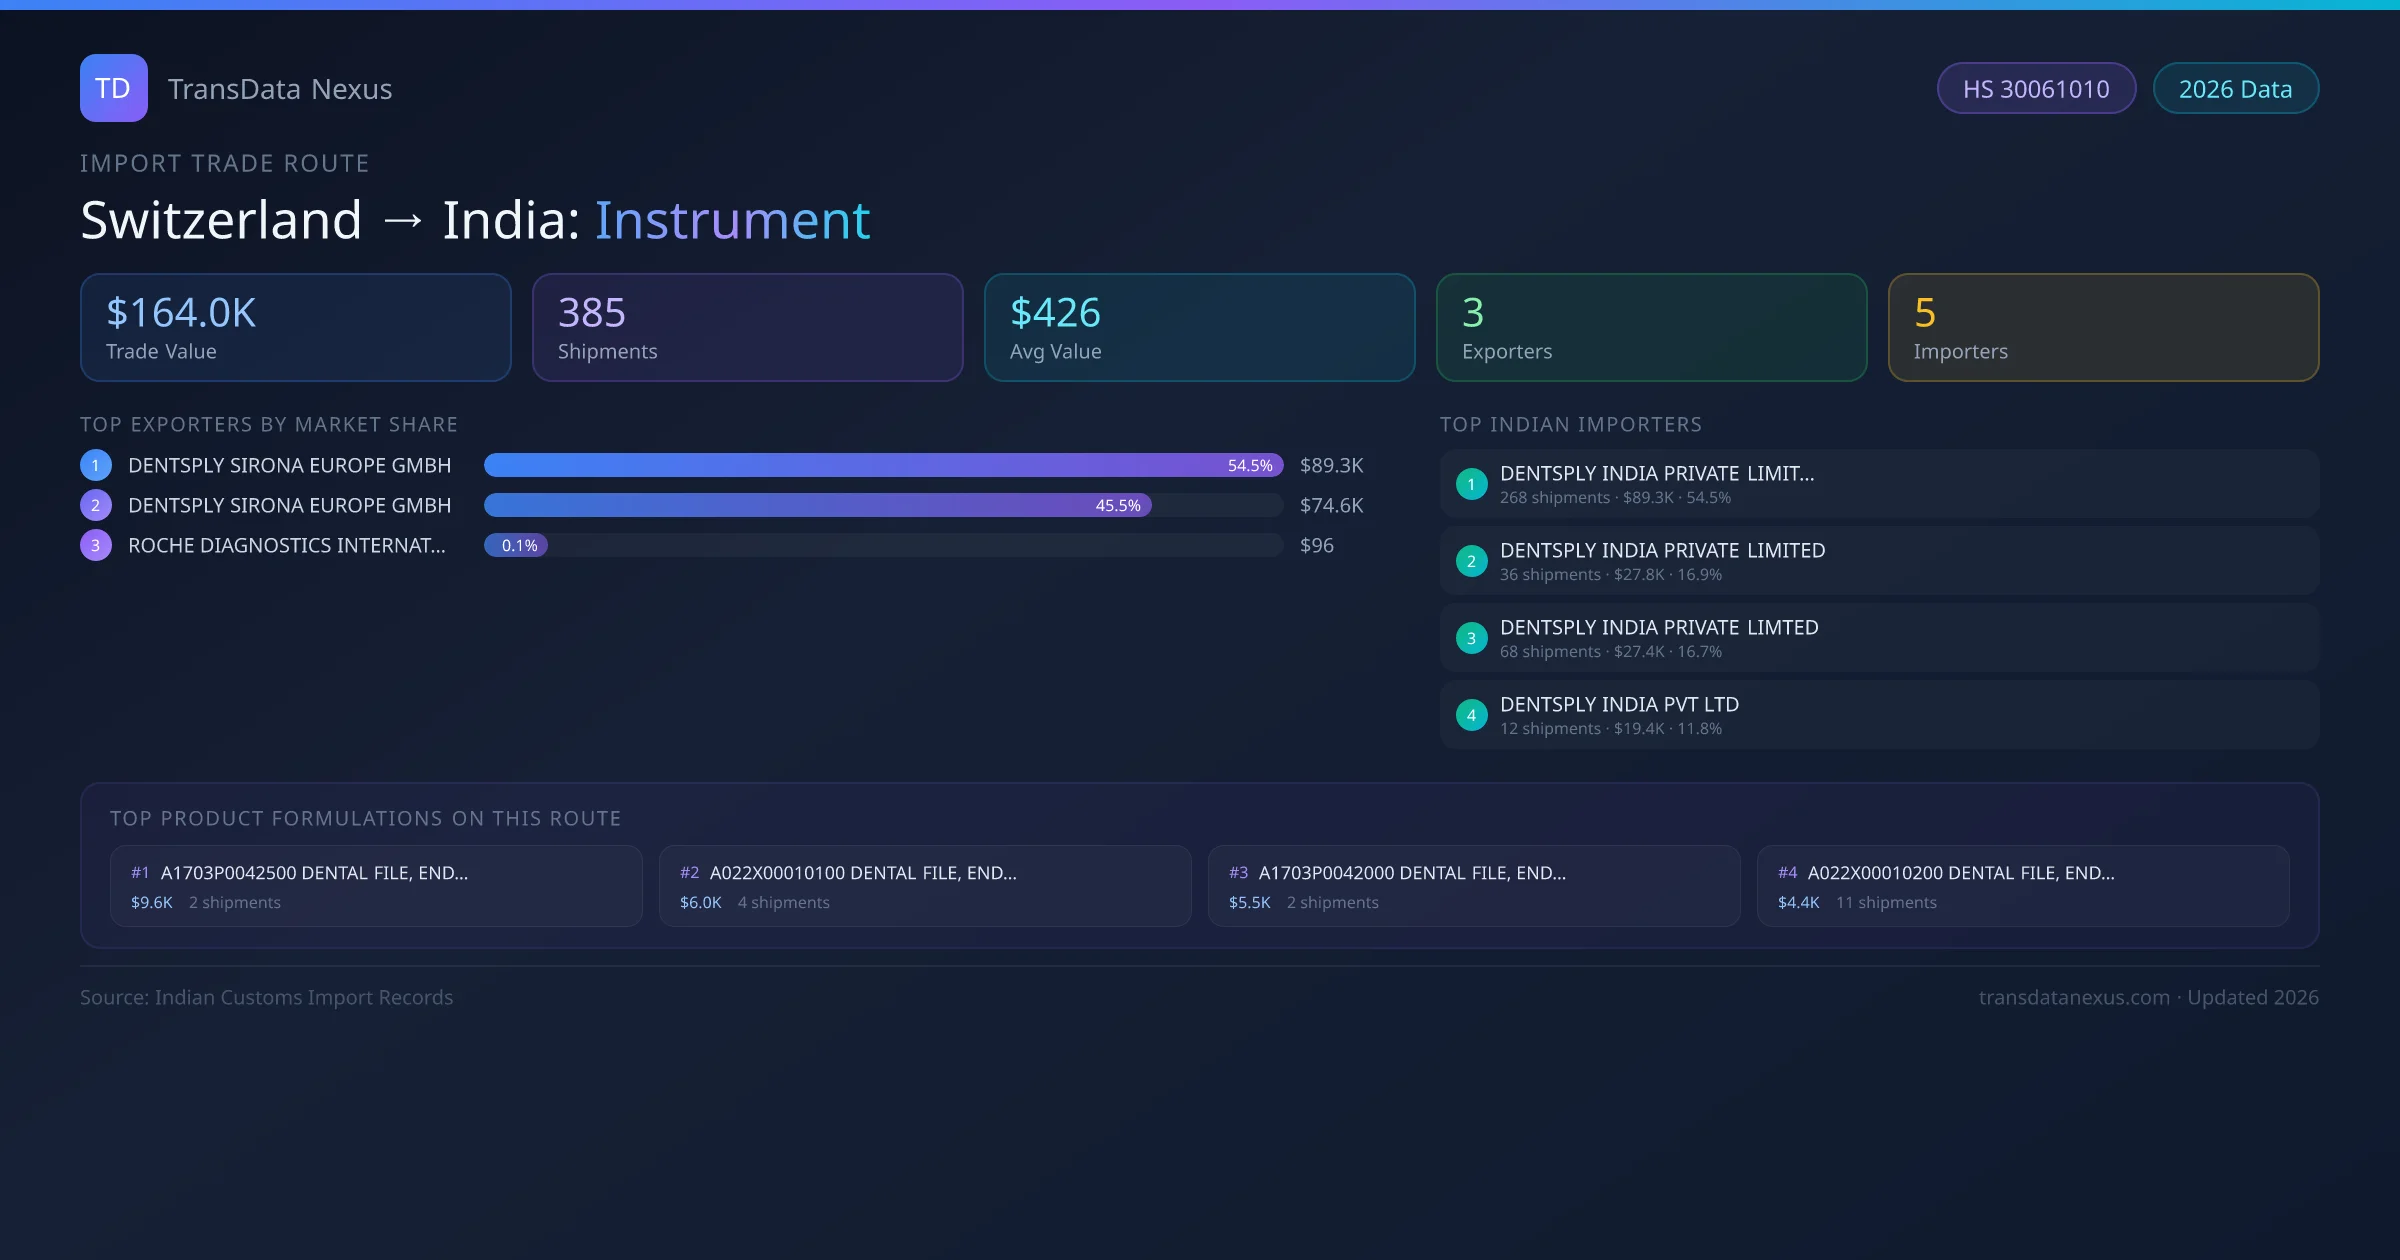The height and width of the screenshot is (1260, 2400).
Task: Click the 45.5% market share bar
Action: pos(817,505)
